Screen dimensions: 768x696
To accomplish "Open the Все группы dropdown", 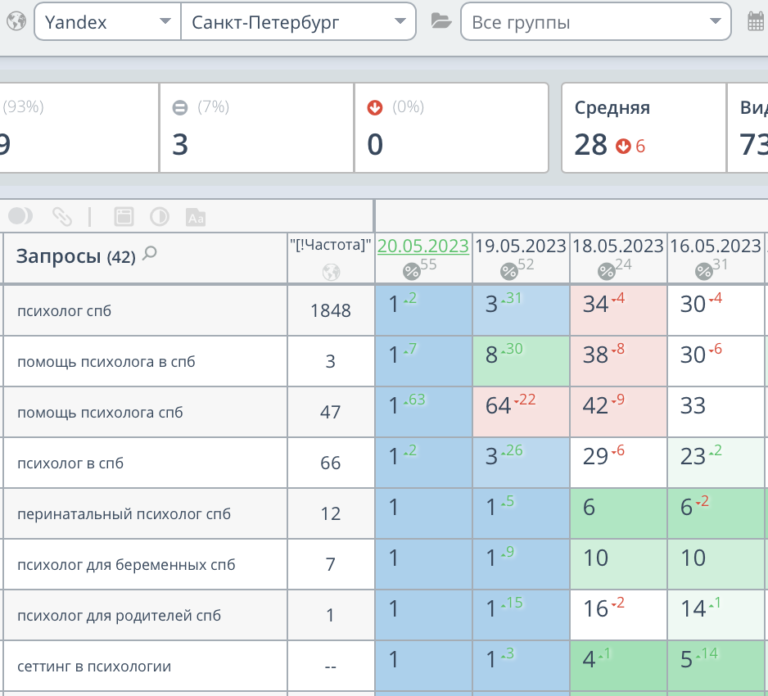I will click(596, 21).
